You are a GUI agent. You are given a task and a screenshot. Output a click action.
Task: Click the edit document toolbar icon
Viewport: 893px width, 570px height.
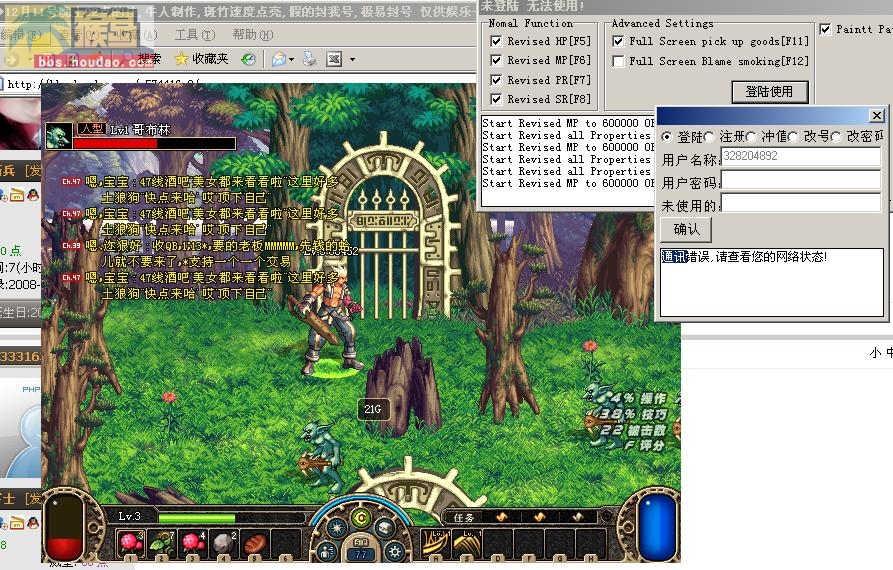[x=334, y=59]
